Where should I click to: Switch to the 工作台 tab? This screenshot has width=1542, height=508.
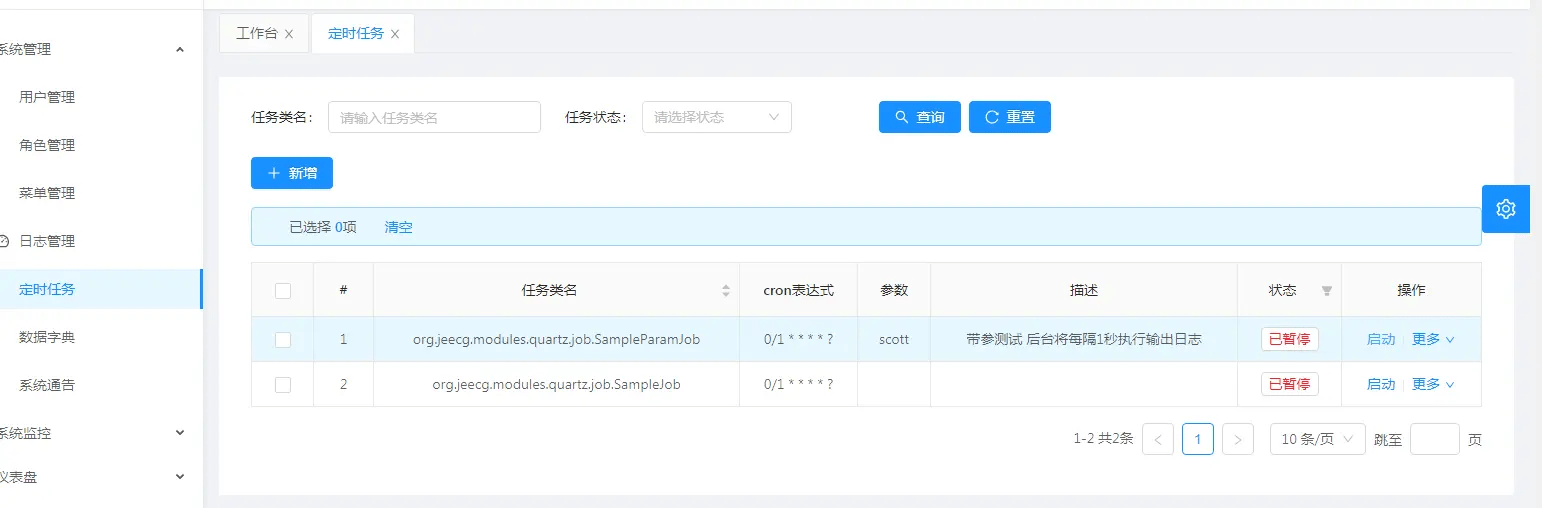256,34
